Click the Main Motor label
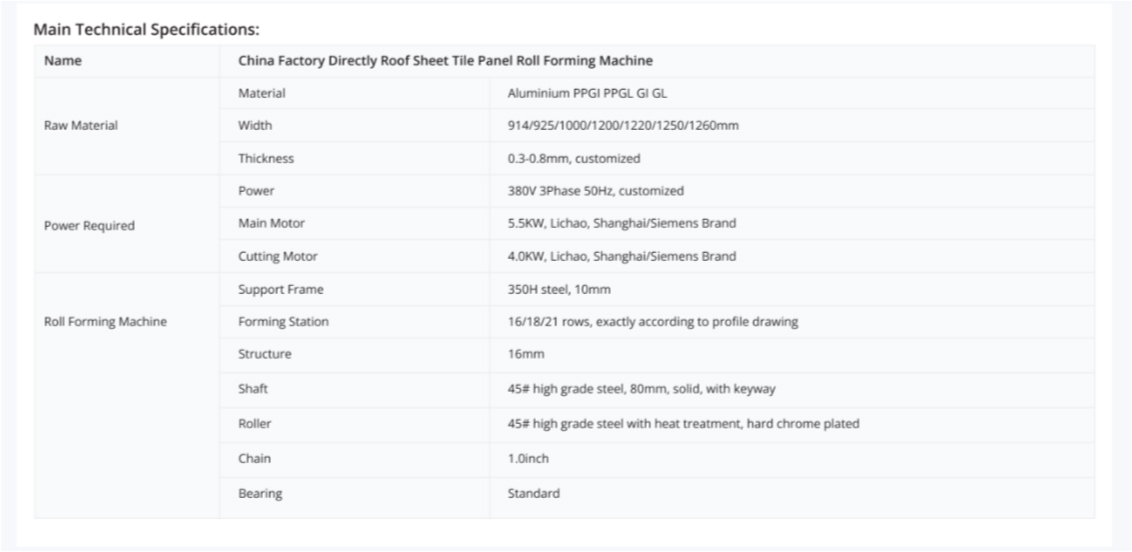The height and width of the screenshot is (552, 1132). click(x=271, y=223)
